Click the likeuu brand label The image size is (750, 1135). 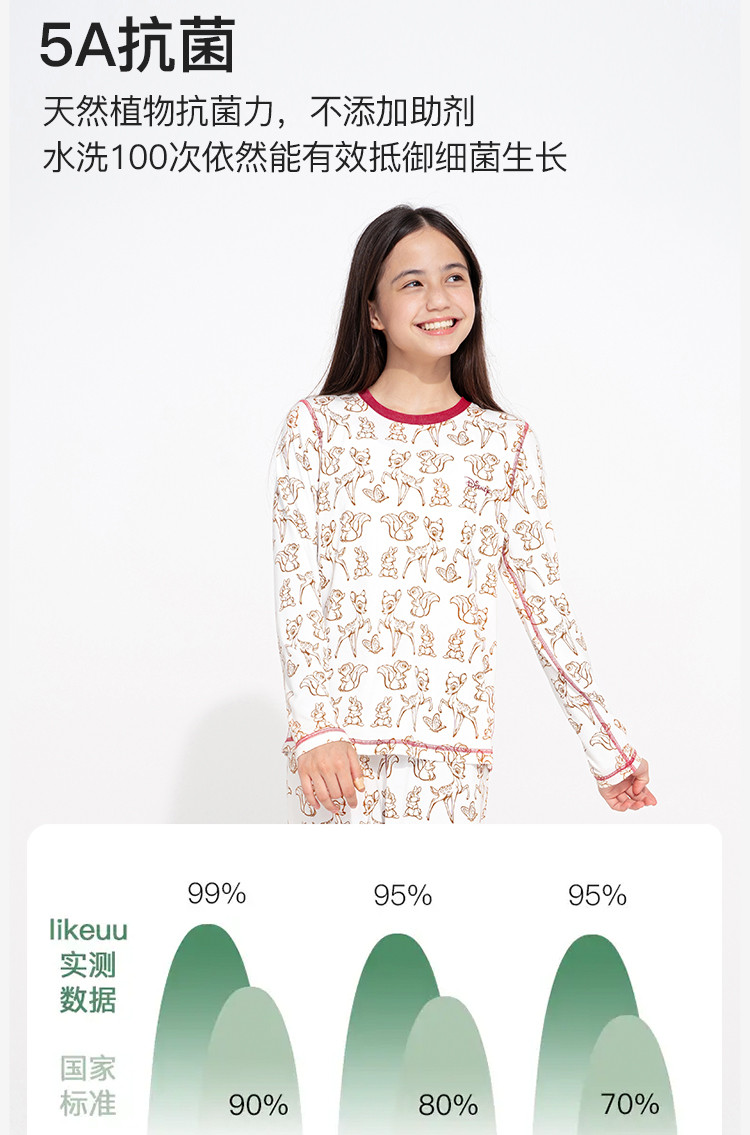(88, 930)
